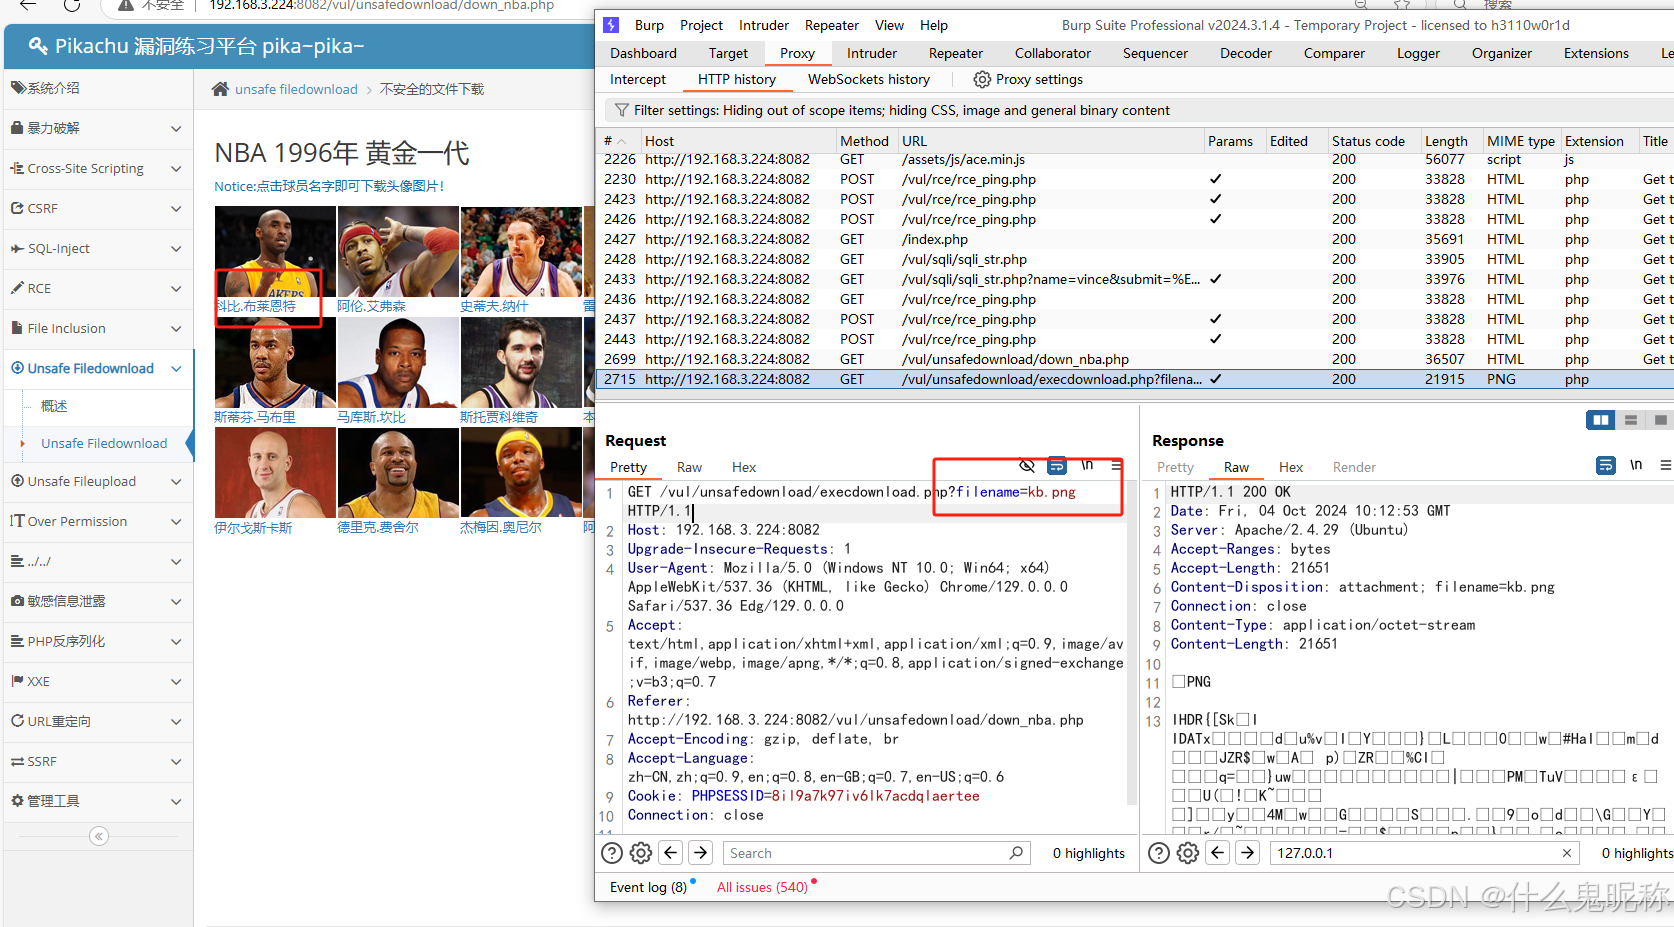Screen dimensions: 1674x927
Task: Open Response search settings gear
Action: click(x=1188, y=853)
